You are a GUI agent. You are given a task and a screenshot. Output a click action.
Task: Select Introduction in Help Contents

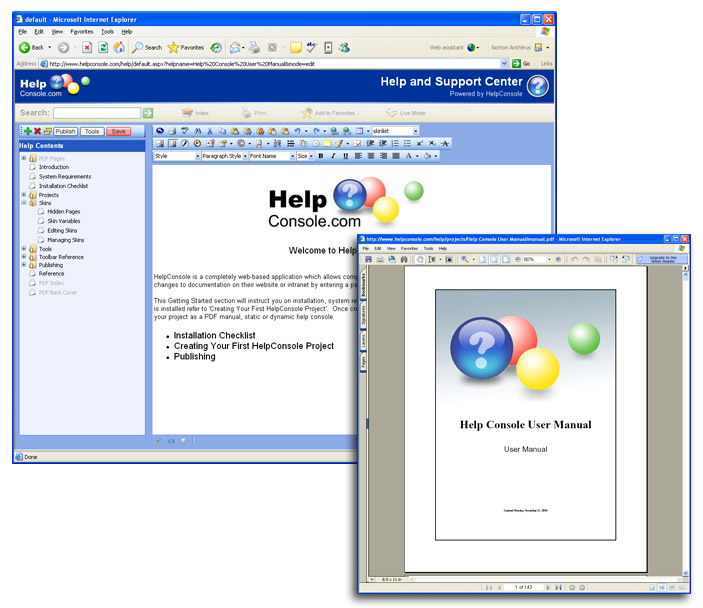pos(54,167)
